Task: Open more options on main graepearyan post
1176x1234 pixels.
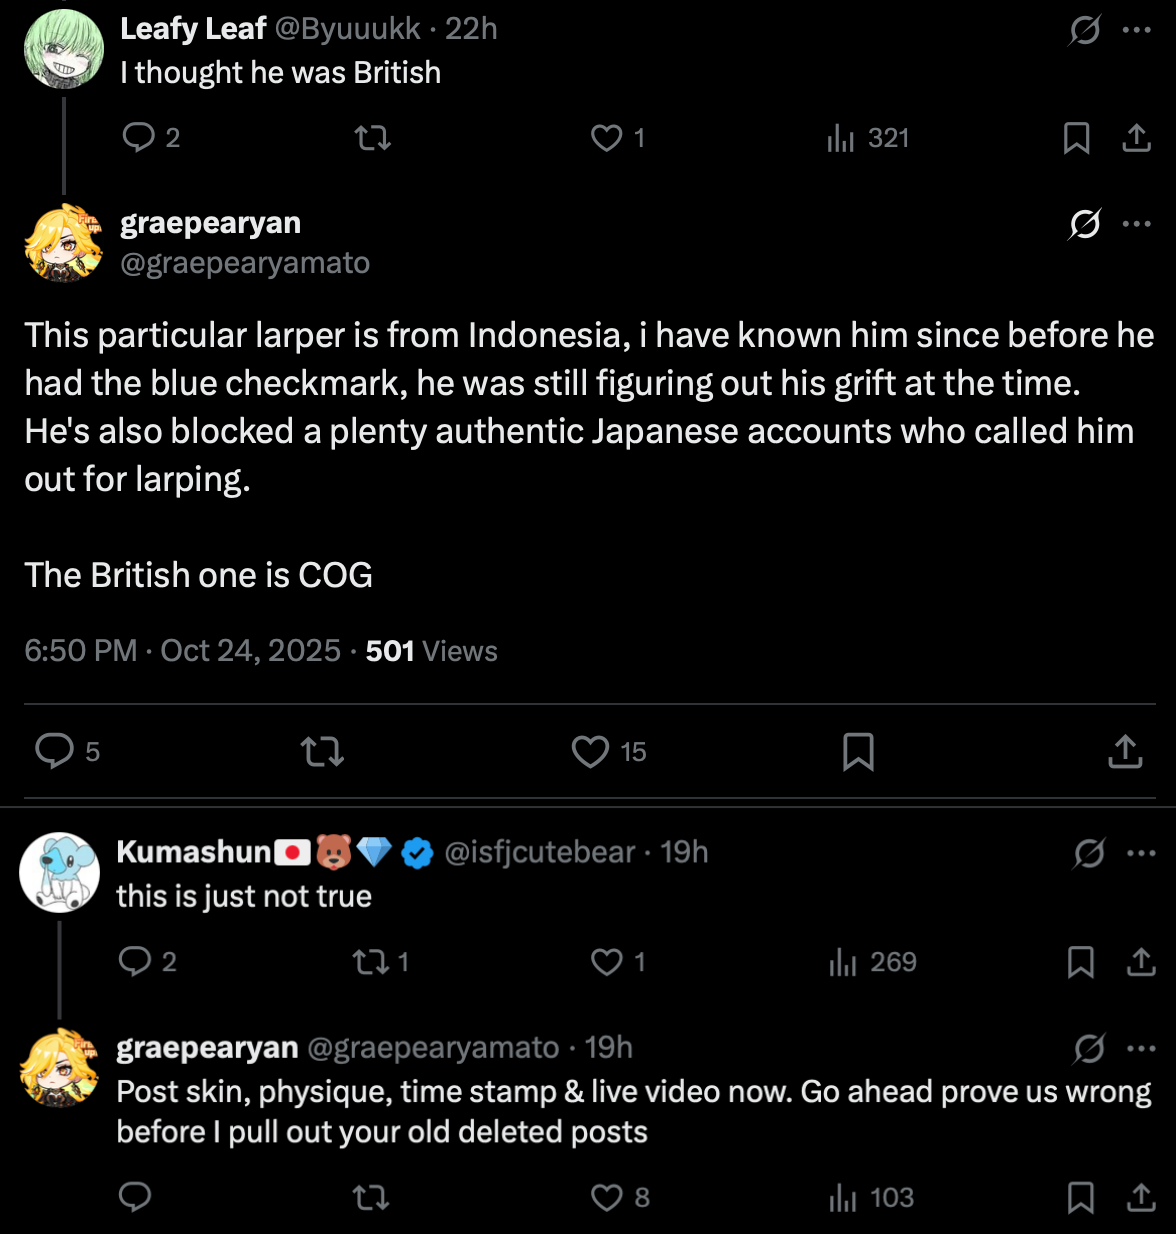Action: coord(1136,224)
